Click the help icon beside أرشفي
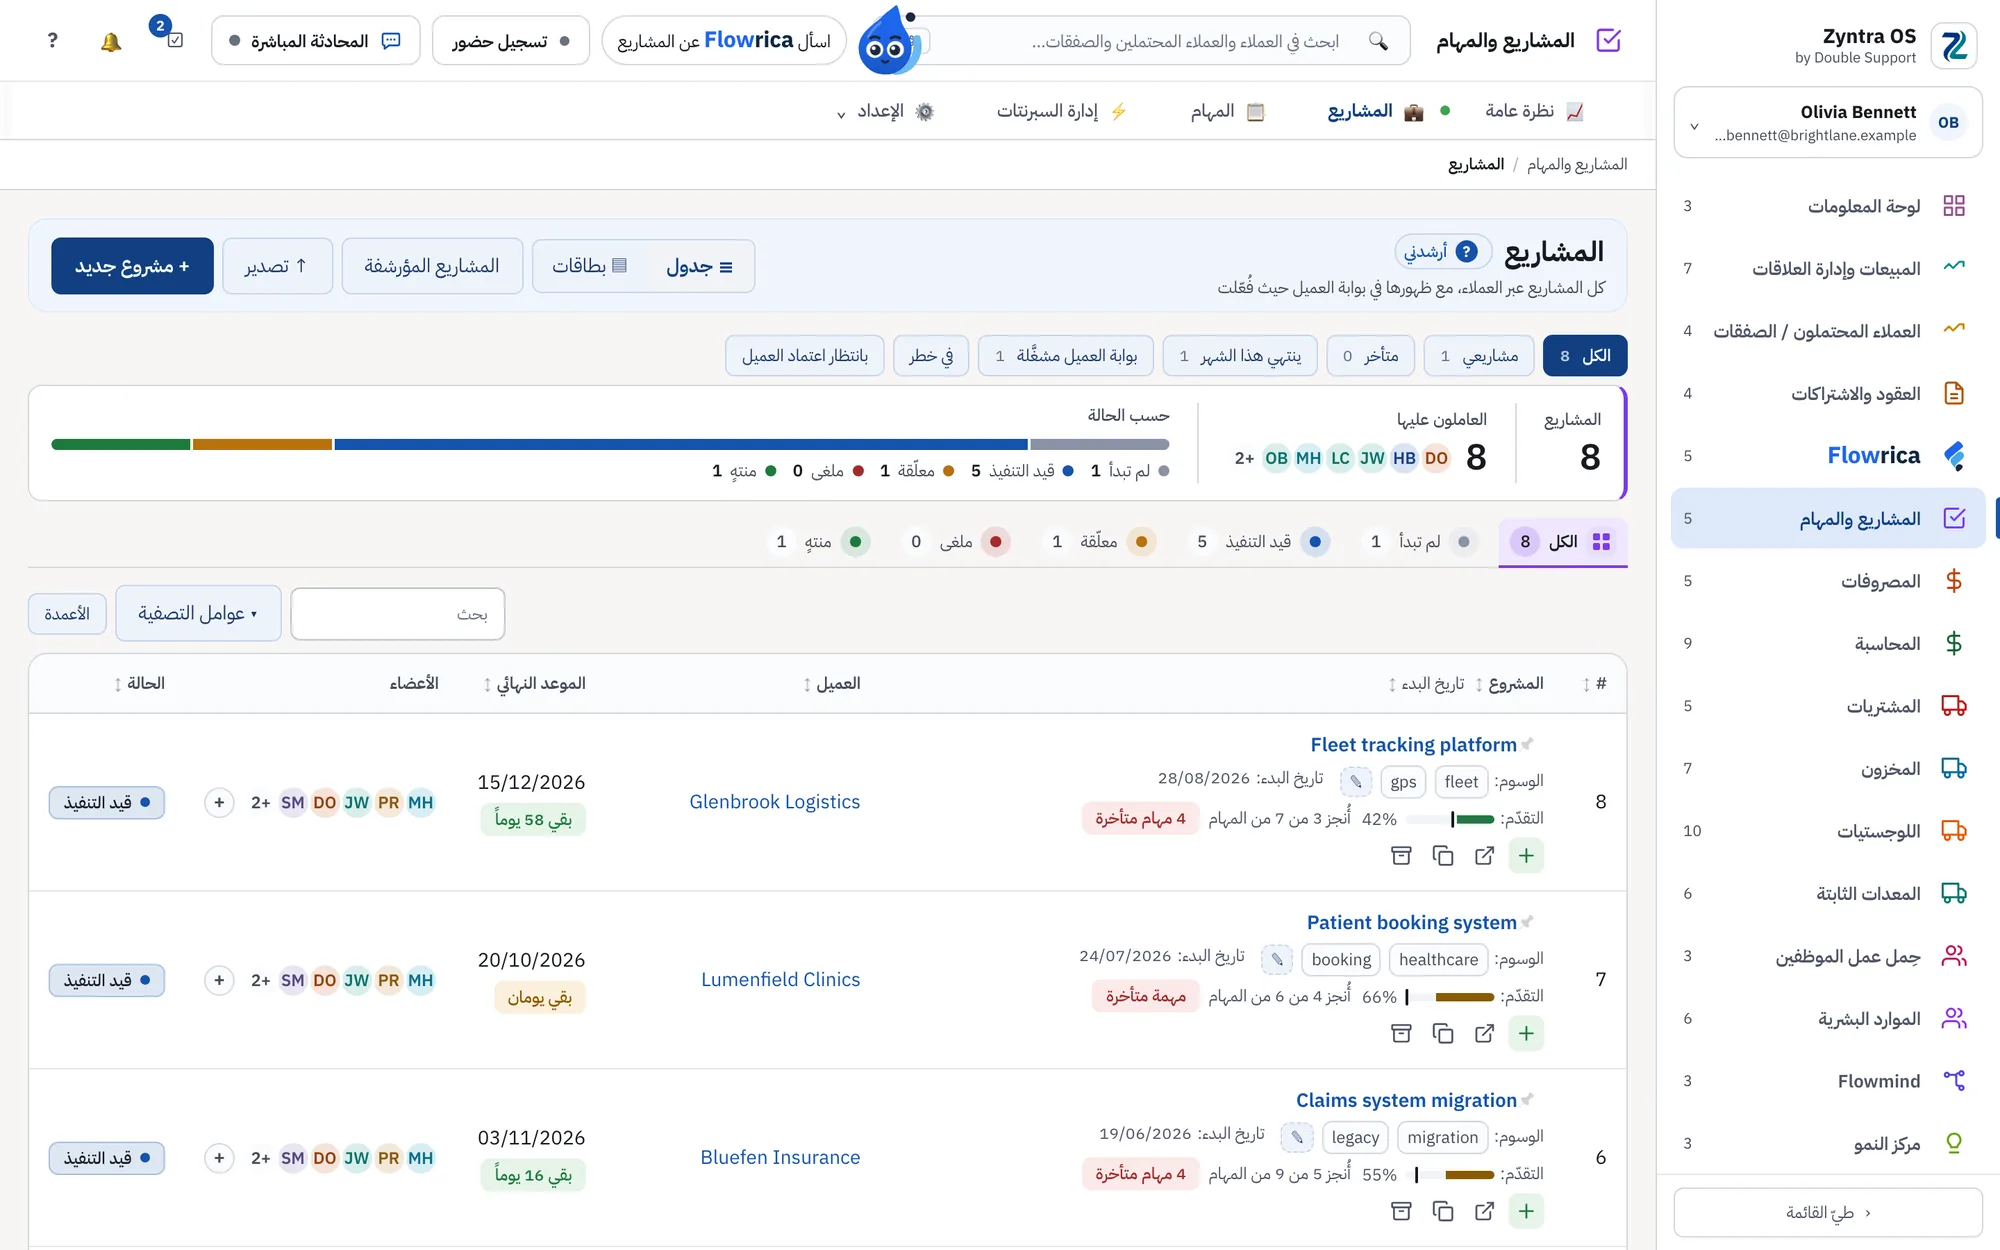The height and width of the screenshot is (1250, 2000). 1466,252
